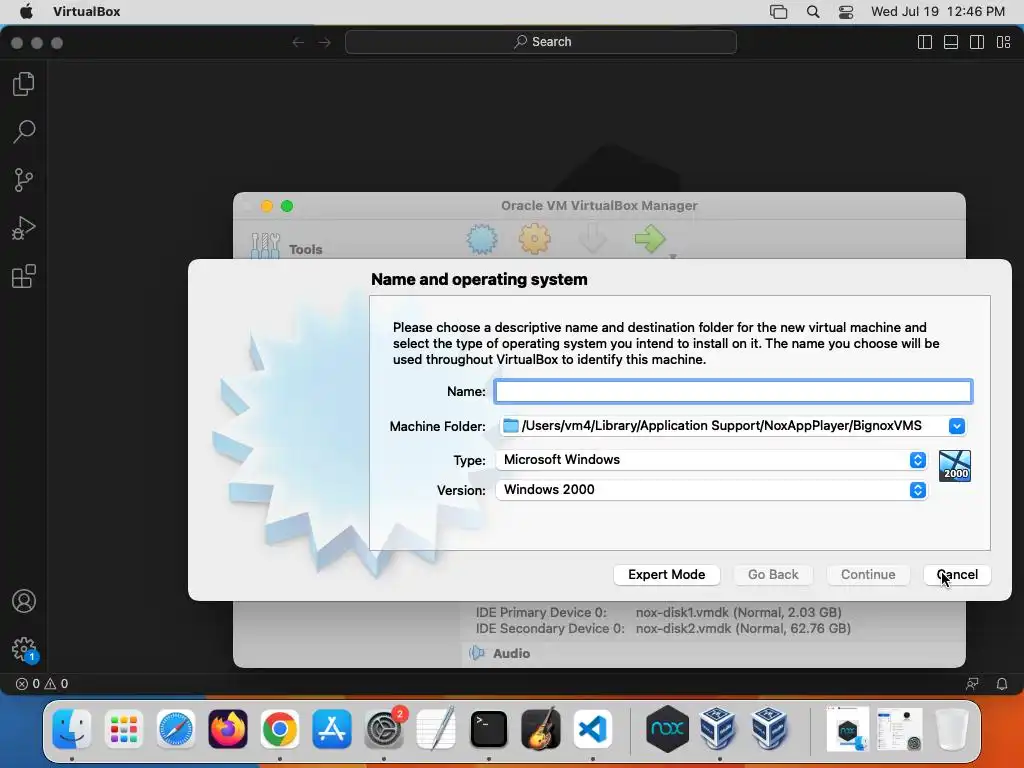Open the Accounts icon in the activity bar

pyautogui.click(x=24, y=601)
